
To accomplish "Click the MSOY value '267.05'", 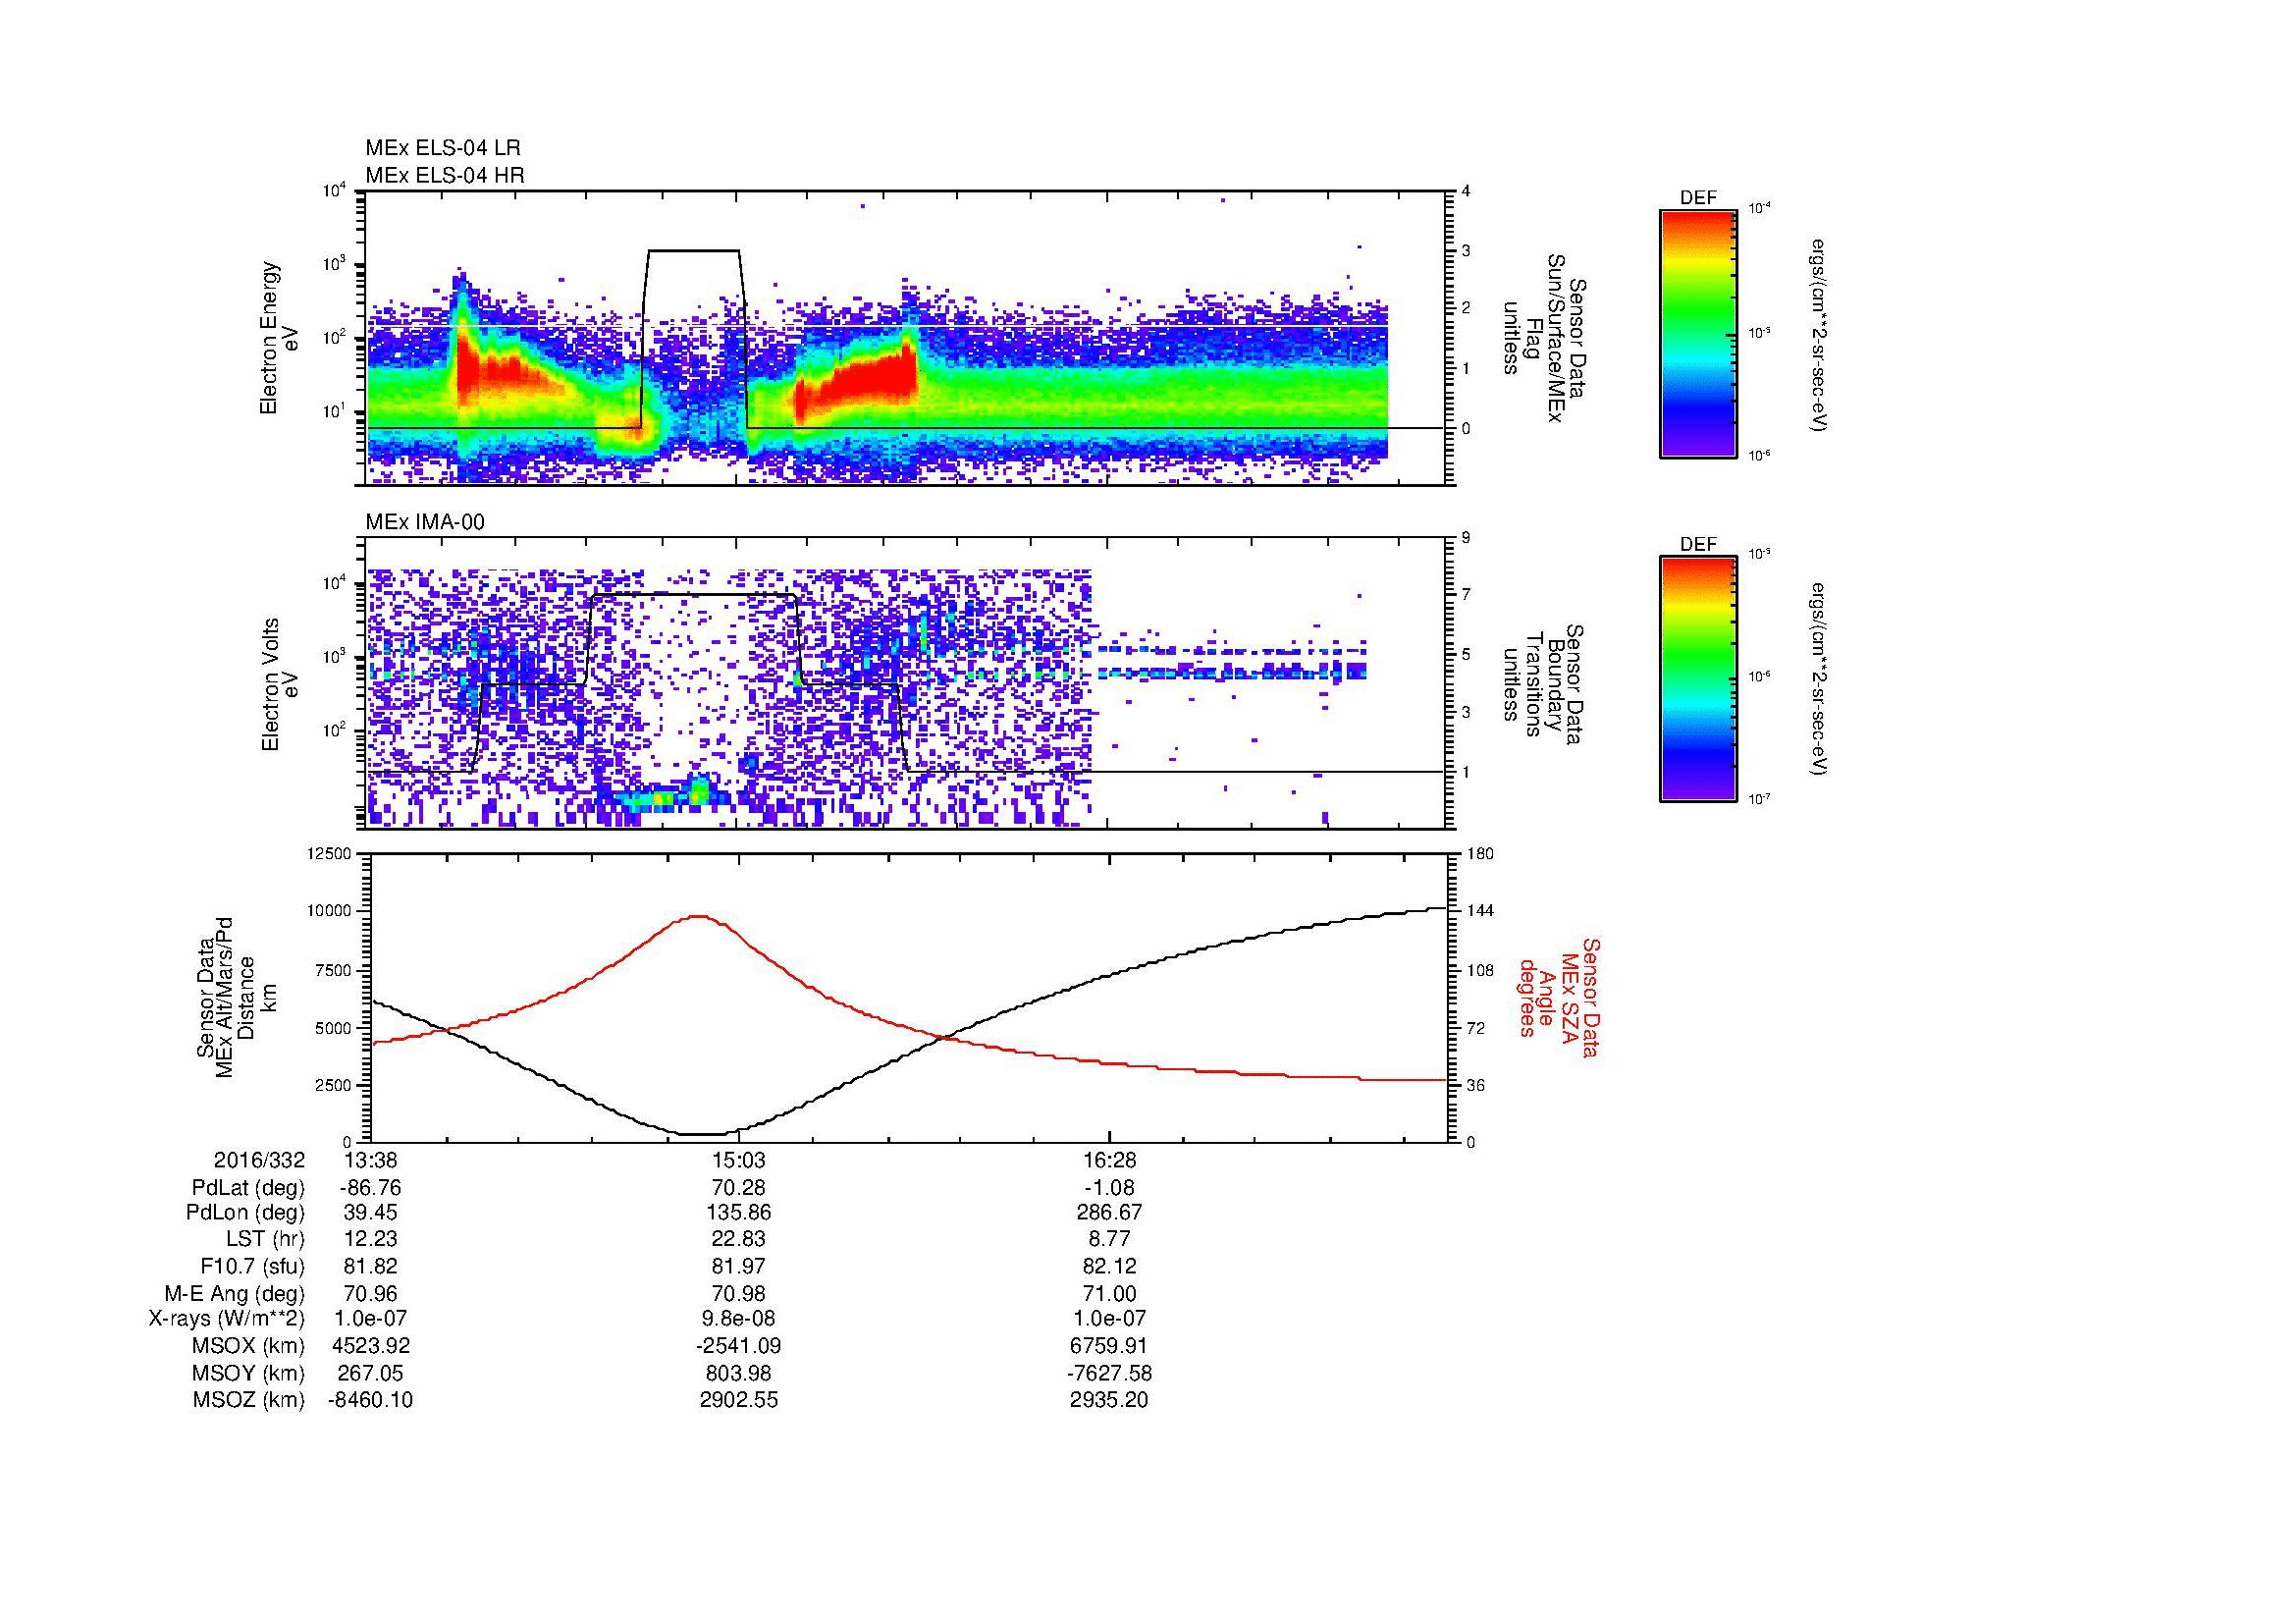I will [x=370, y=1374].
